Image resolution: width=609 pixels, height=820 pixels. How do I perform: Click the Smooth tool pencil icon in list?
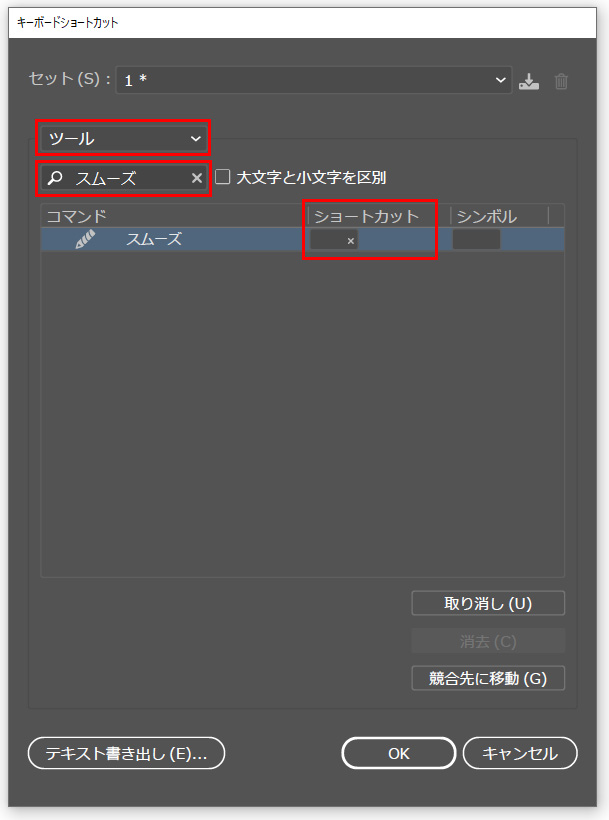(85, 240)
